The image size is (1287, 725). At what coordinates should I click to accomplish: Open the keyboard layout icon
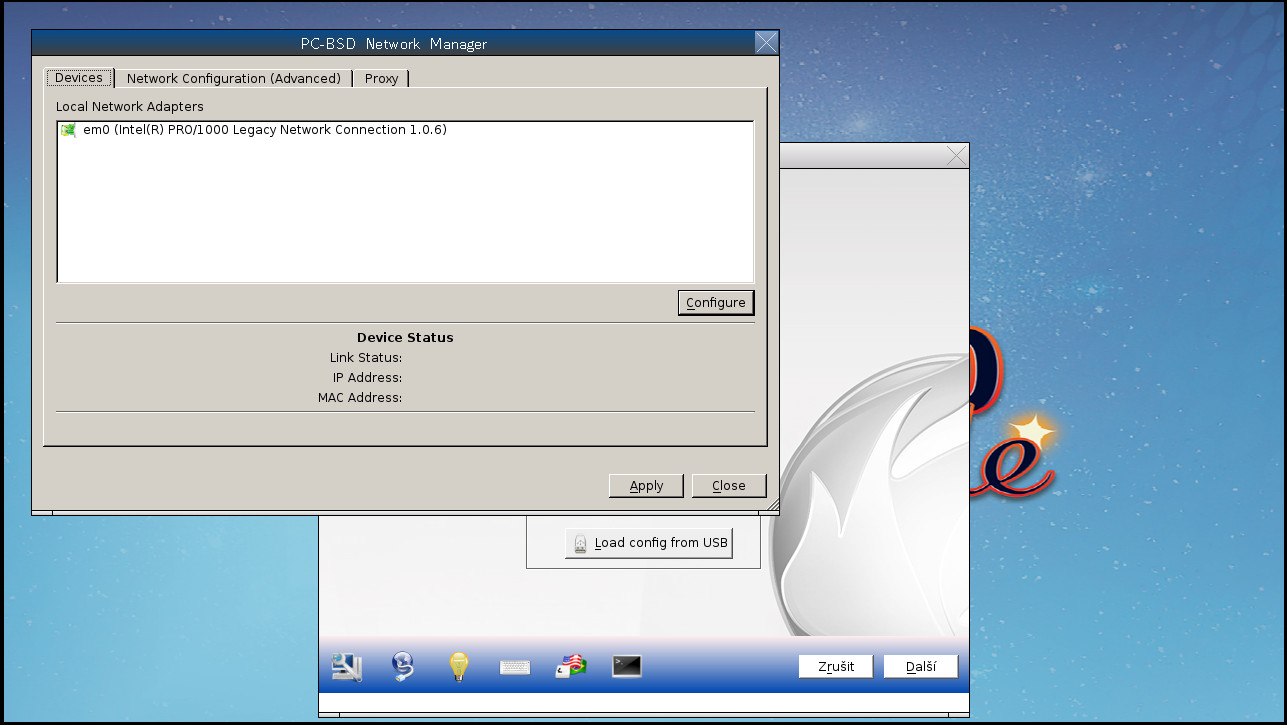[x=514, y=666]
